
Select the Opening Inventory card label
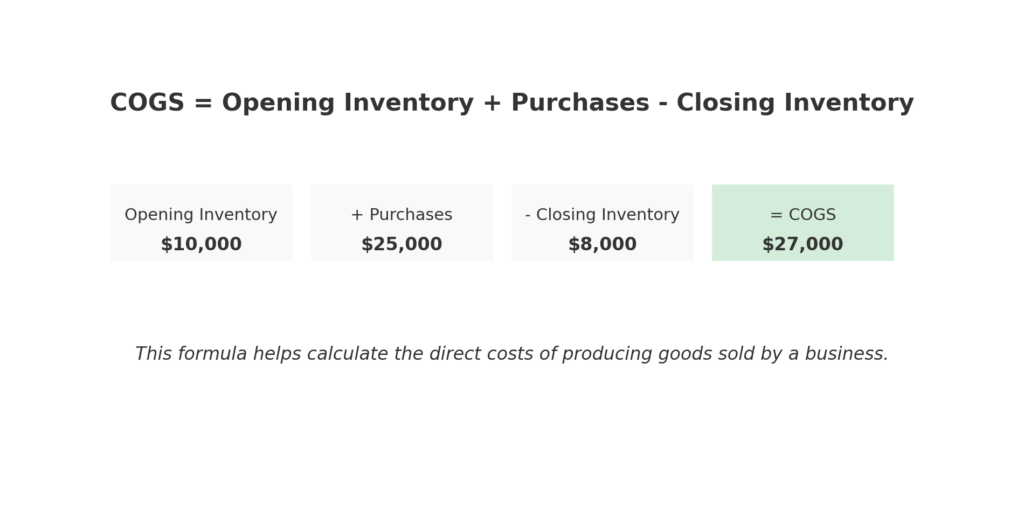click(x=201, y=215)
